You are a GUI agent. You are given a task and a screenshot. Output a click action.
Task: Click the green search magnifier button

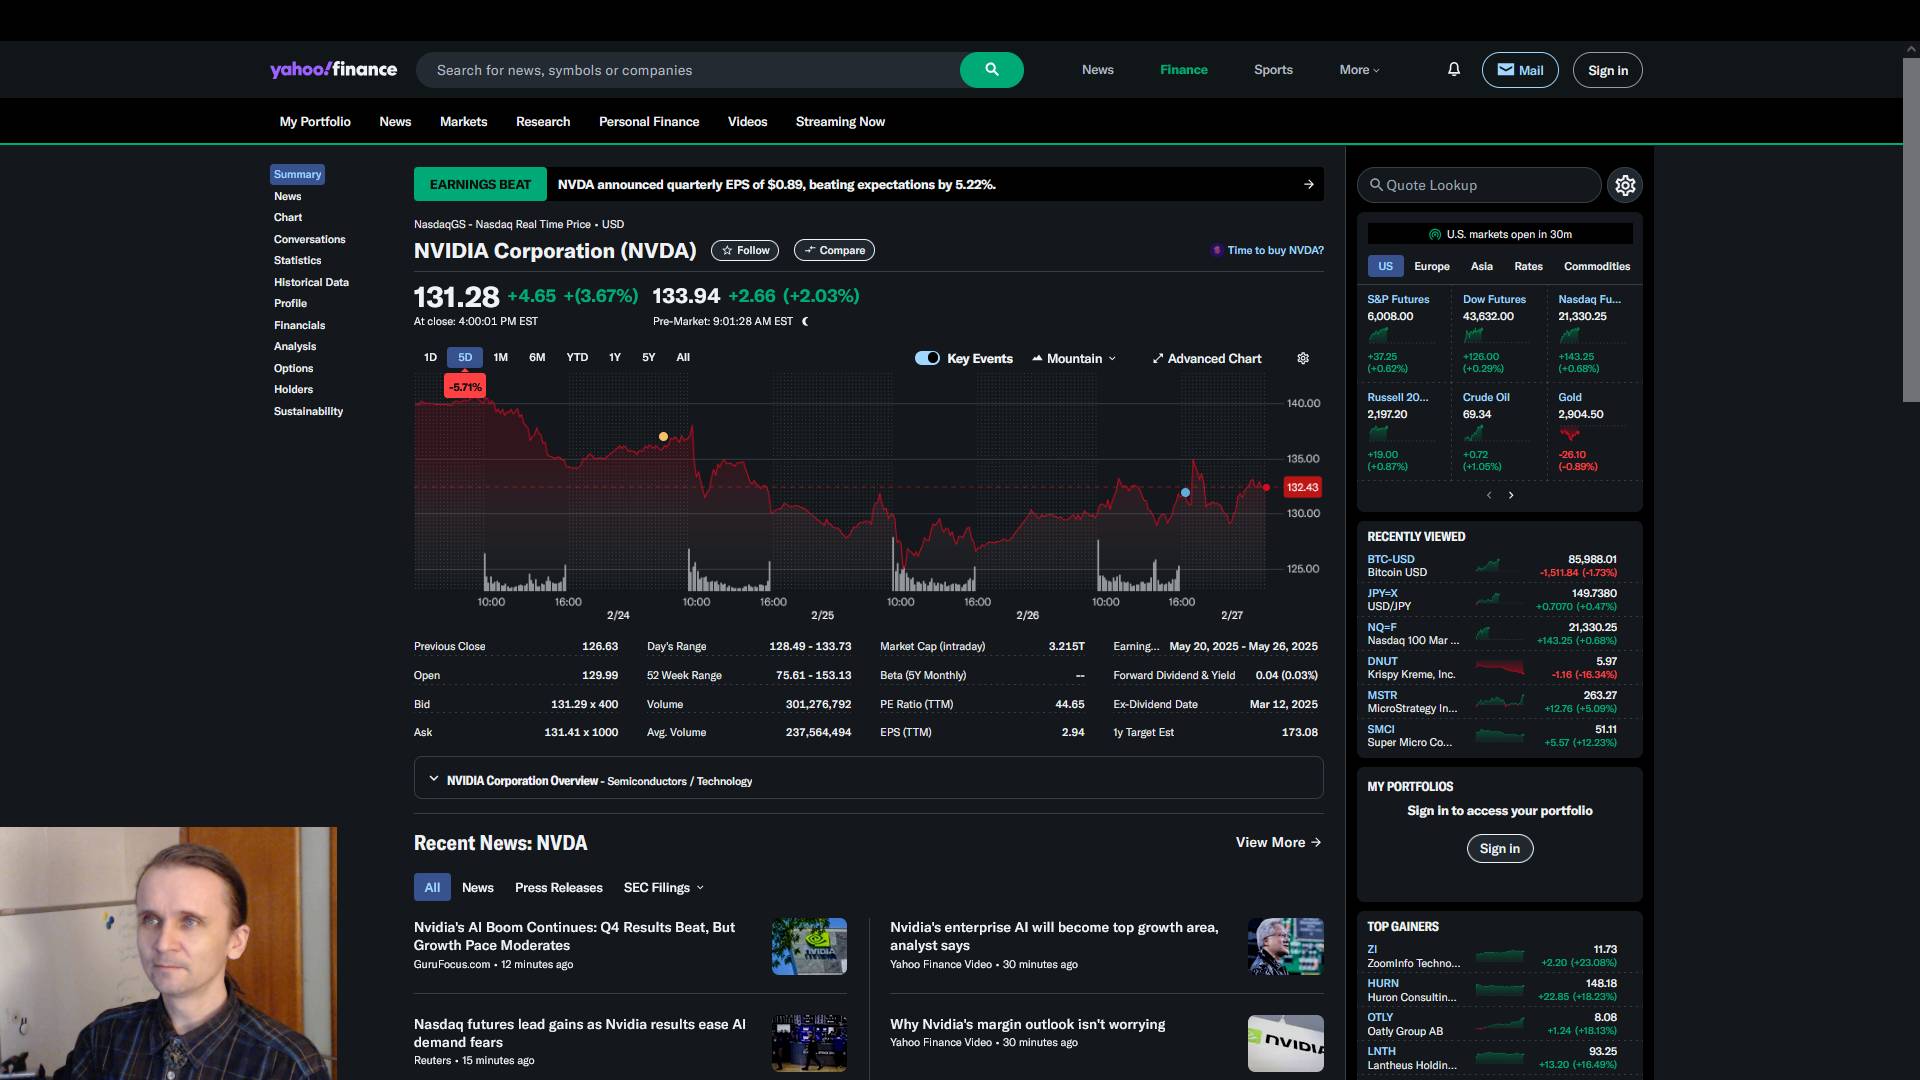click(991, 70)
